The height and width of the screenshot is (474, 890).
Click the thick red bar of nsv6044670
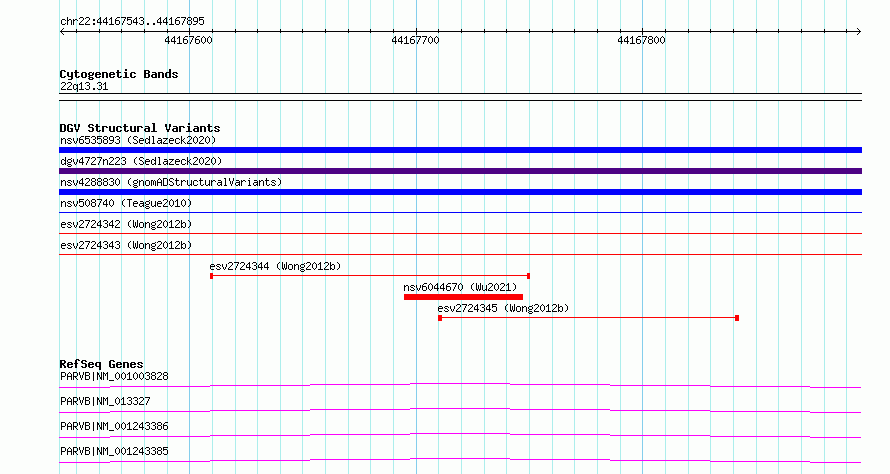(463, 297)
